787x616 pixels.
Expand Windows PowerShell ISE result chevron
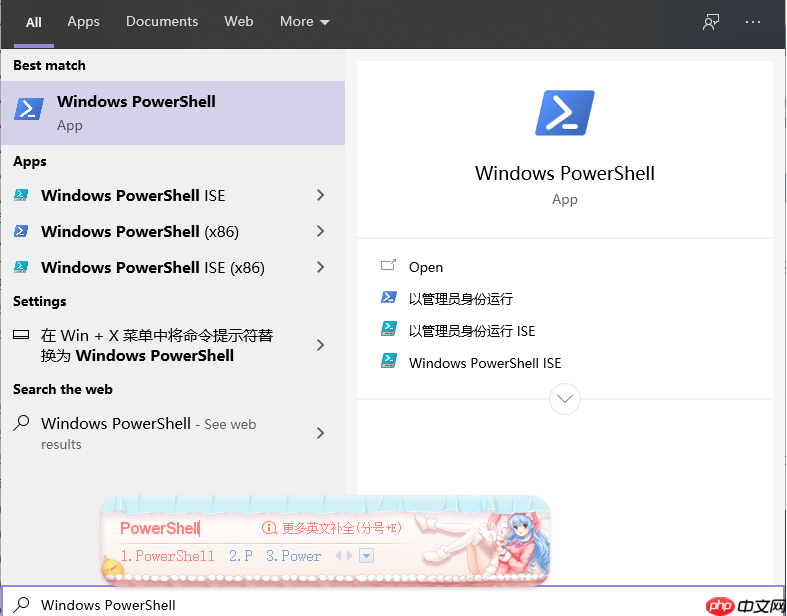321,195
